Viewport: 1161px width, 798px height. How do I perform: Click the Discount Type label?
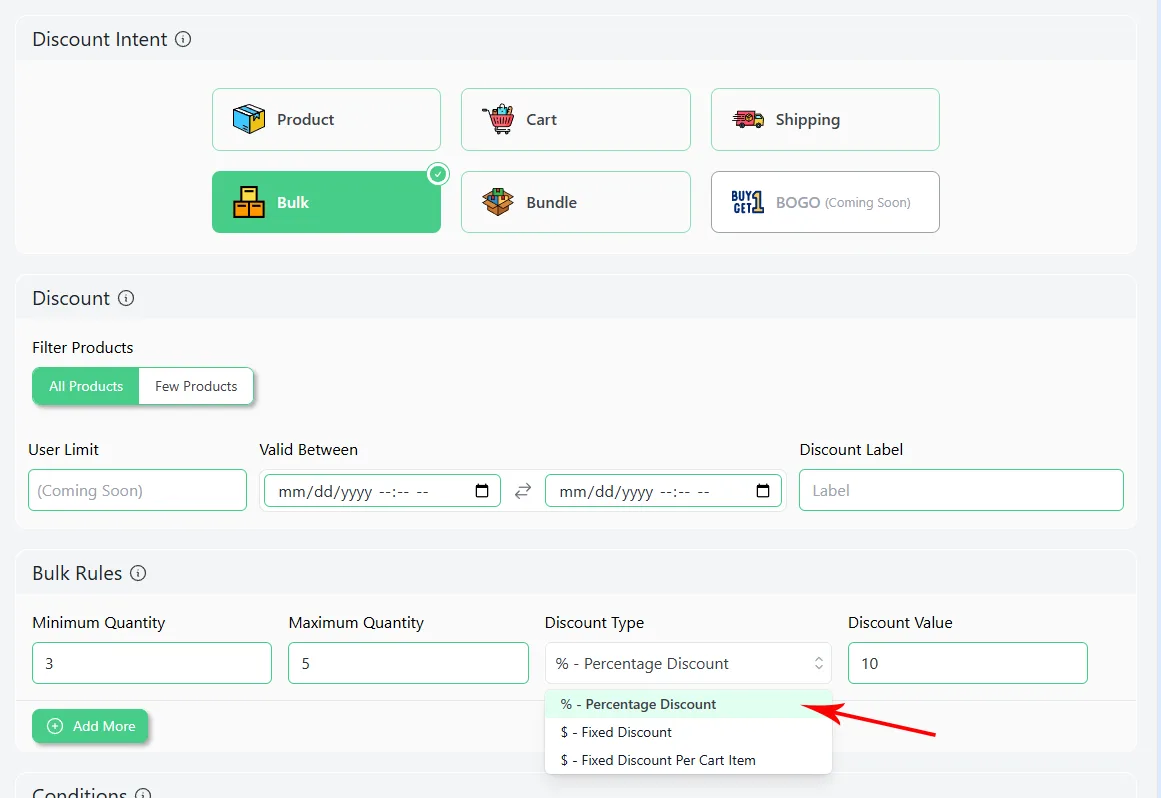[595, 623]
